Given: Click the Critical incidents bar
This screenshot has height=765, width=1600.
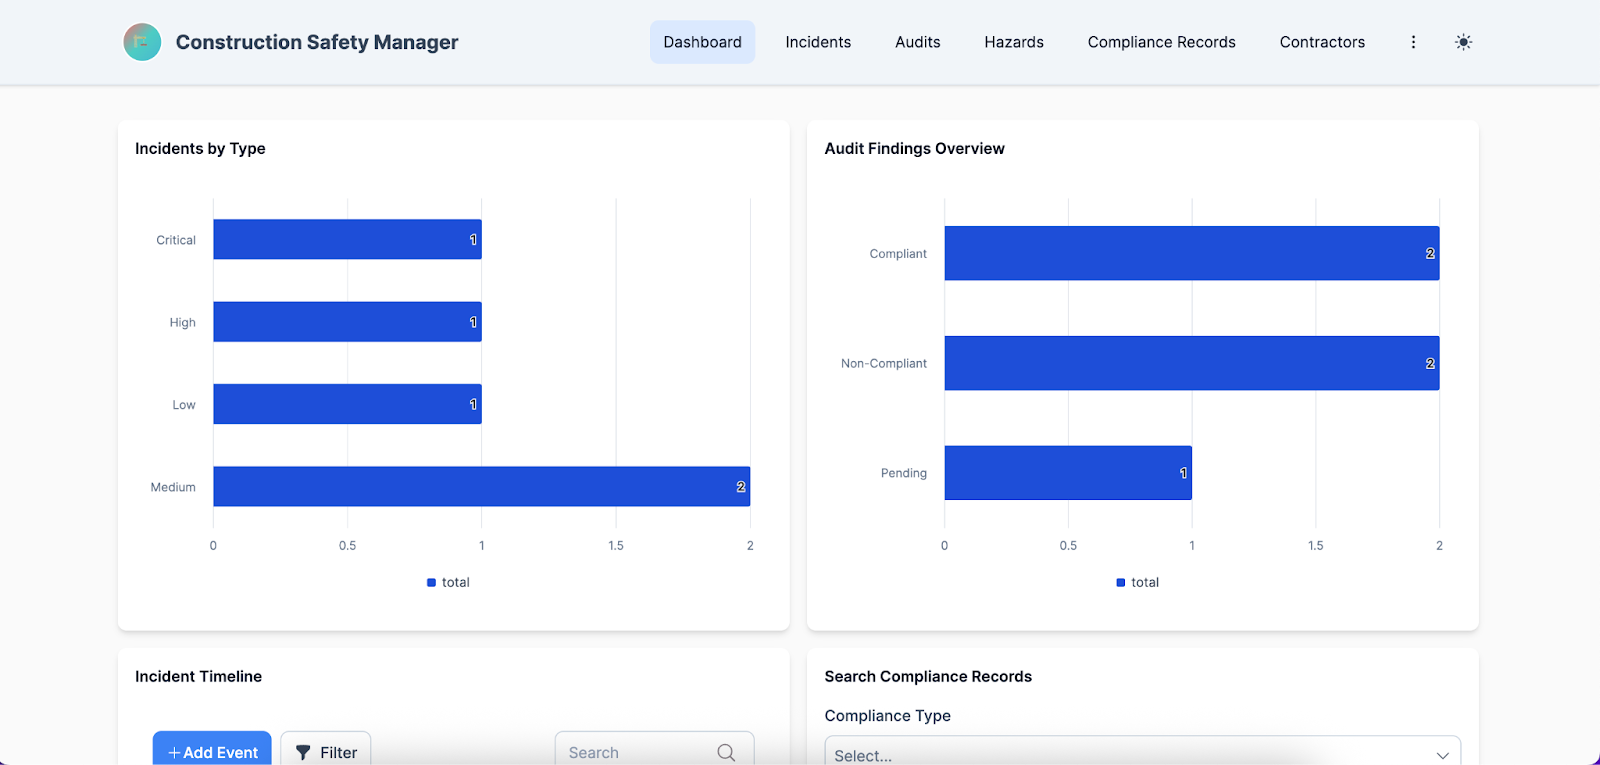Looking at the screenshot, I should click(347, 239).
